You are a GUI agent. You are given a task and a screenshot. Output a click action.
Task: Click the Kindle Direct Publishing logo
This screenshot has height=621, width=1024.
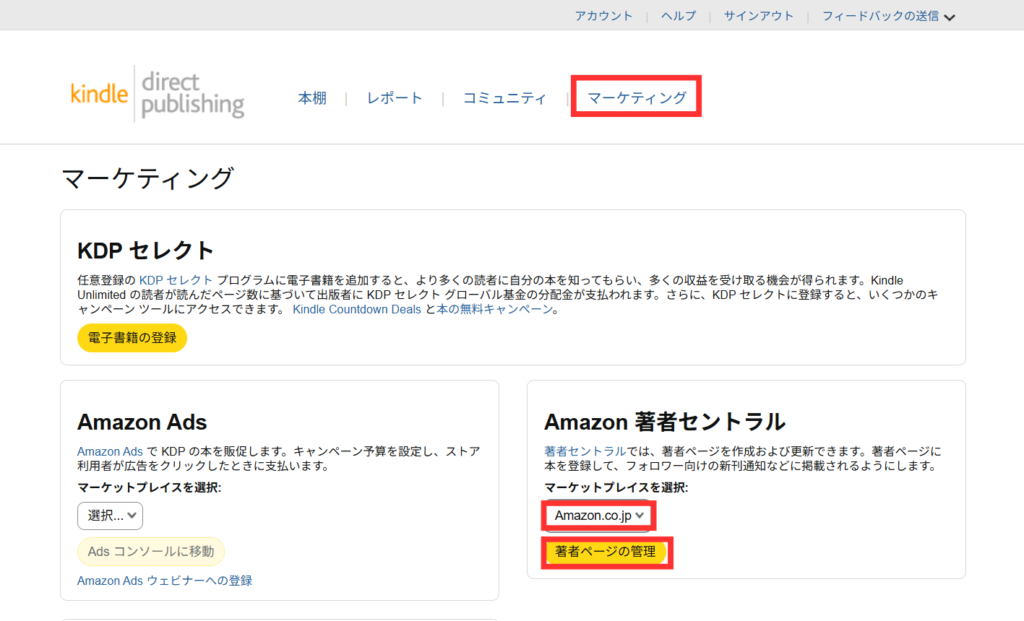tap(157, 95)
